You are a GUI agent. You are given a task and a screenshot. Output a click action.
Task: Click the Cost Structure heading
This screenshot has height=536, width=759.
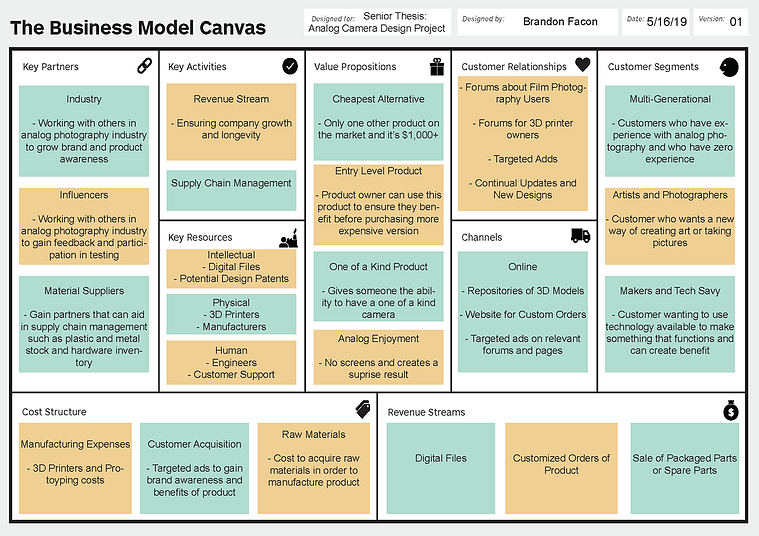click(54, 412)
